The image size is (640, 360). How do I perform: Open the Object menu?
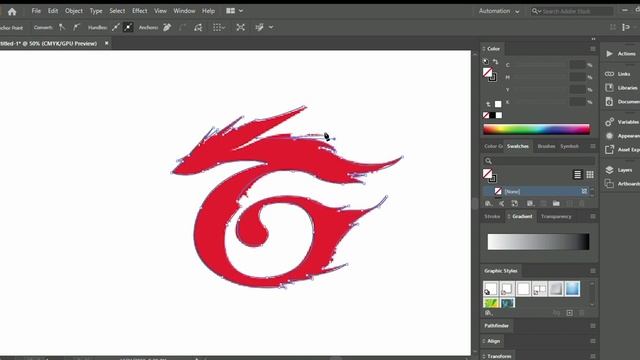[x=74, y=11]
